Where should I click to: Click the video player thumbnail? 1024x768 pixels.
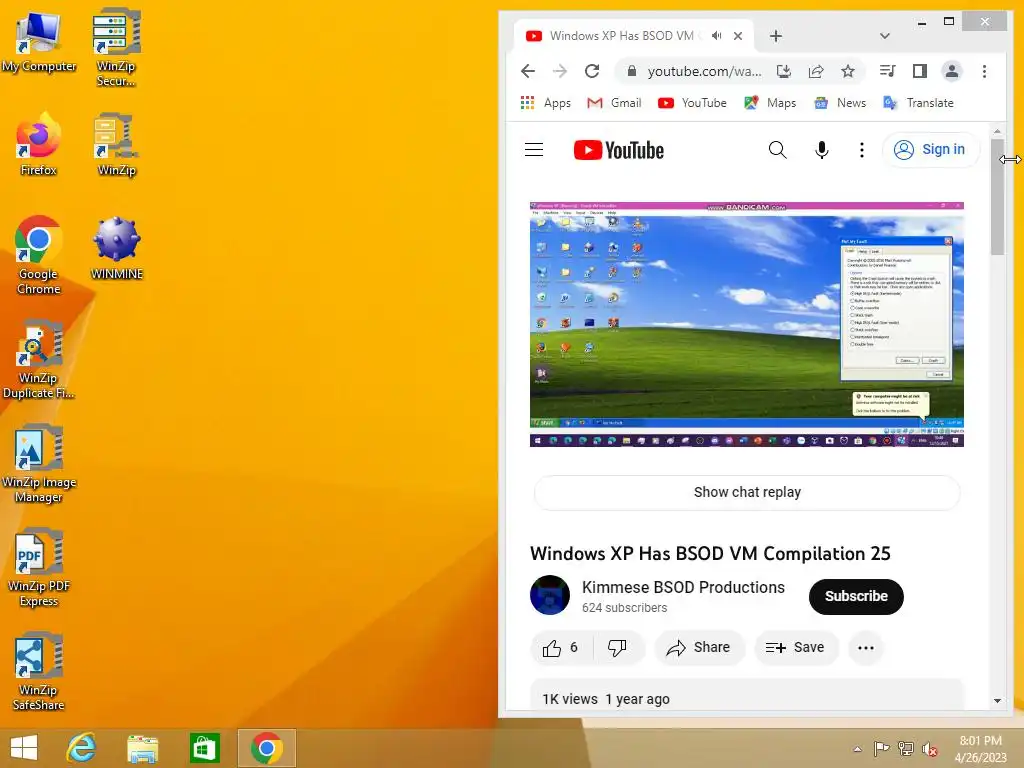pos(746,324)
